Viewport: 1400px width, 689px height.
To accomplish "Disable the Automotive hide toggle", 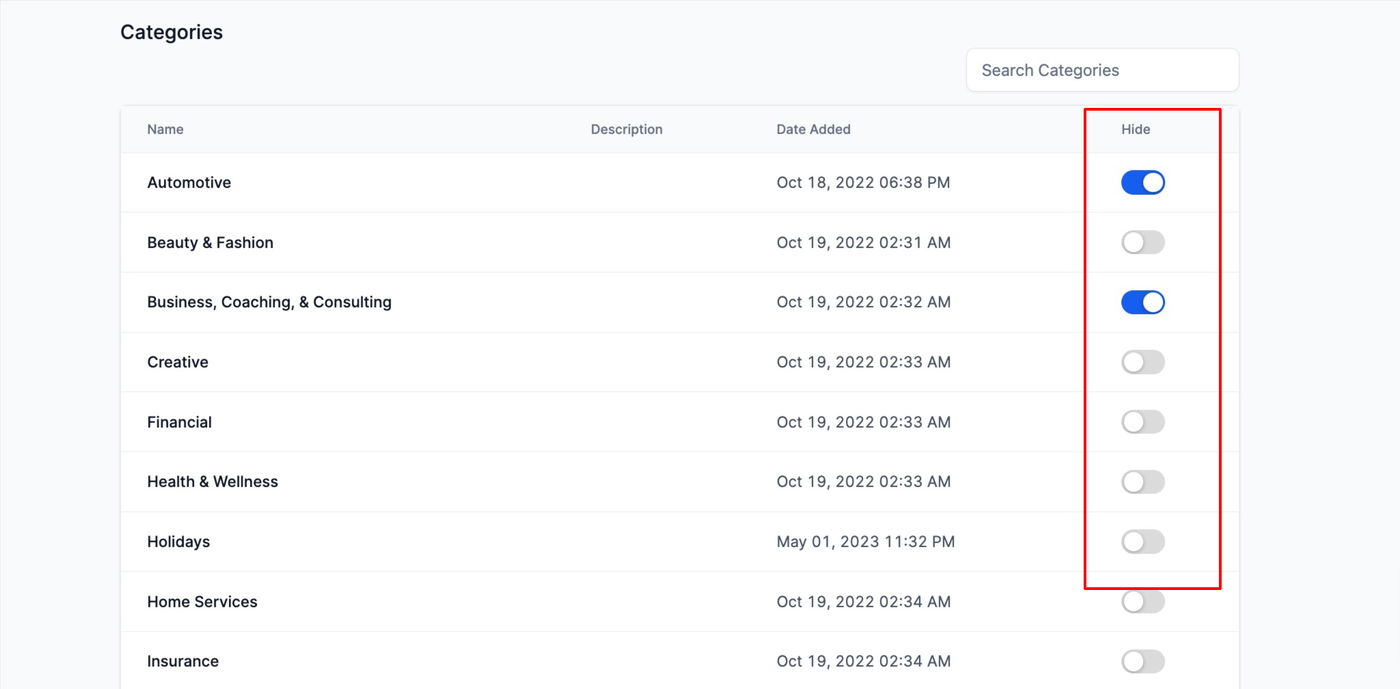I will coord(1142,182).
